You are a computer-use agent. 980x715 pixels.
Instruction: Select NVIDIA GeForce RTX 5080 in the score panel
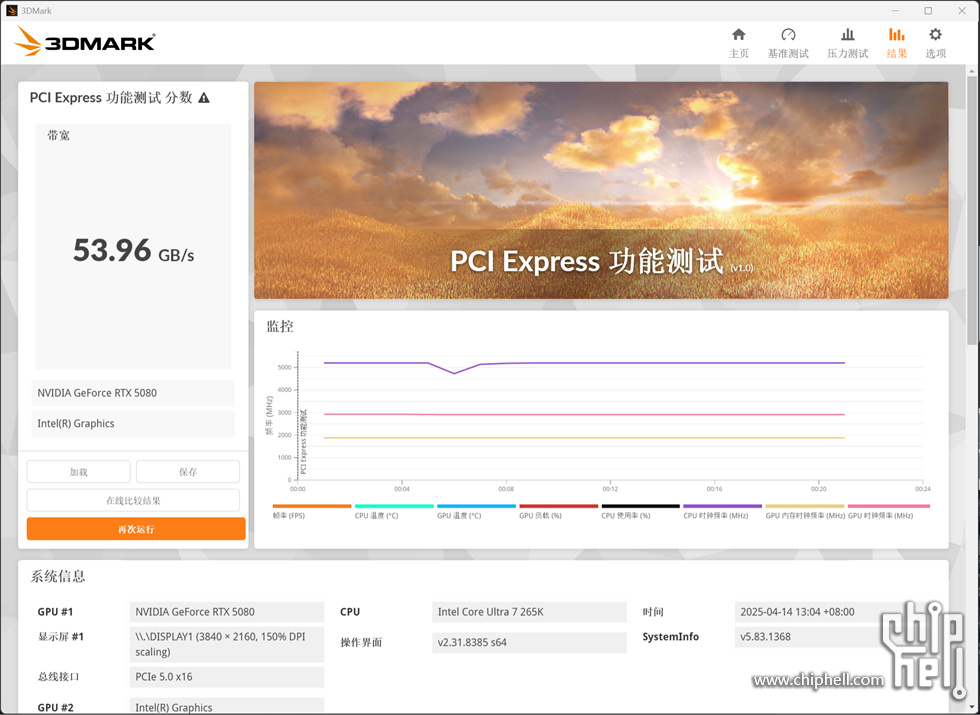132,393
